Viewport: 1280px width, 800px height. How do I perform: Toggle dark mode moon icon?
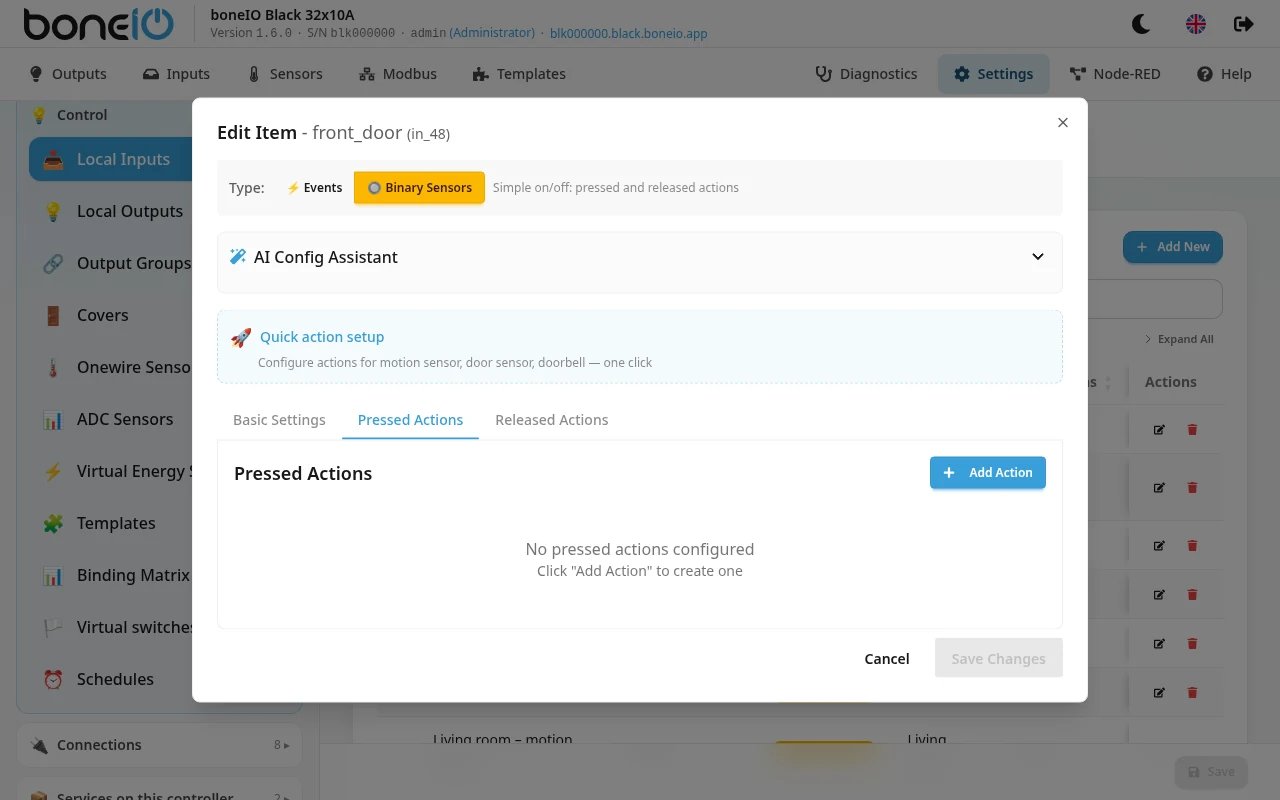point(1140,23)
